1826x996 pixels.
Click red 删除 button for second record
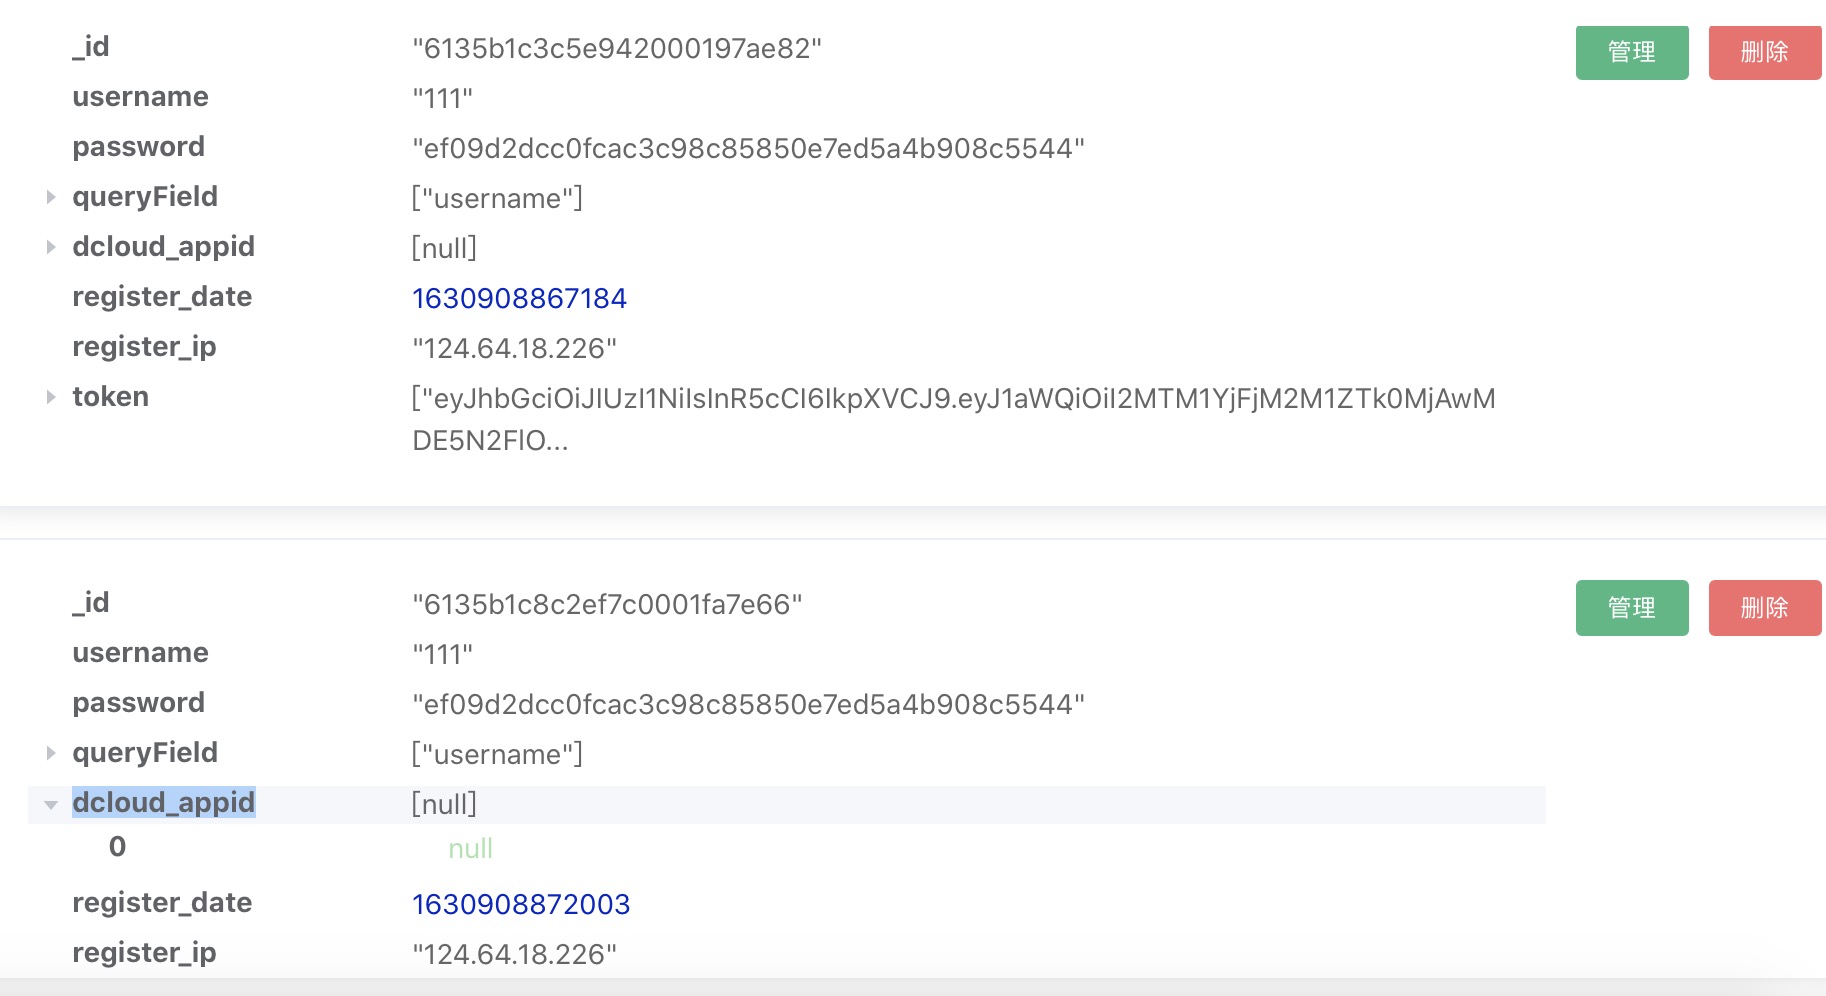tap(1764, 608)
